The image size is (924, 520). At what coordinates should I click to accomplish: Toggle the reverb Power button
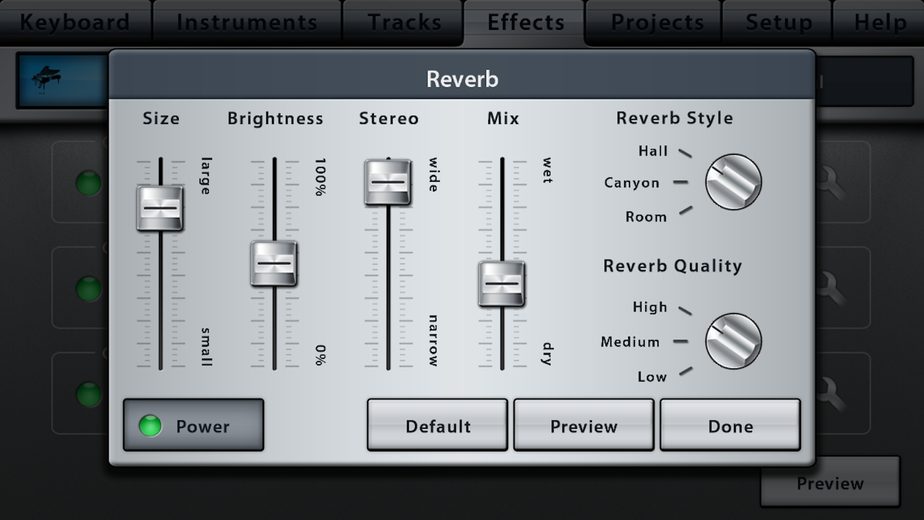pos(193,425)
